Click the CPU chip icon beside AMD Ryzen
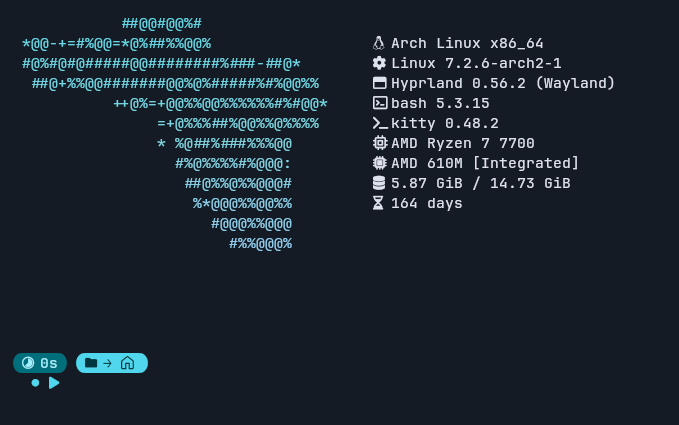 tap(380, 143)
